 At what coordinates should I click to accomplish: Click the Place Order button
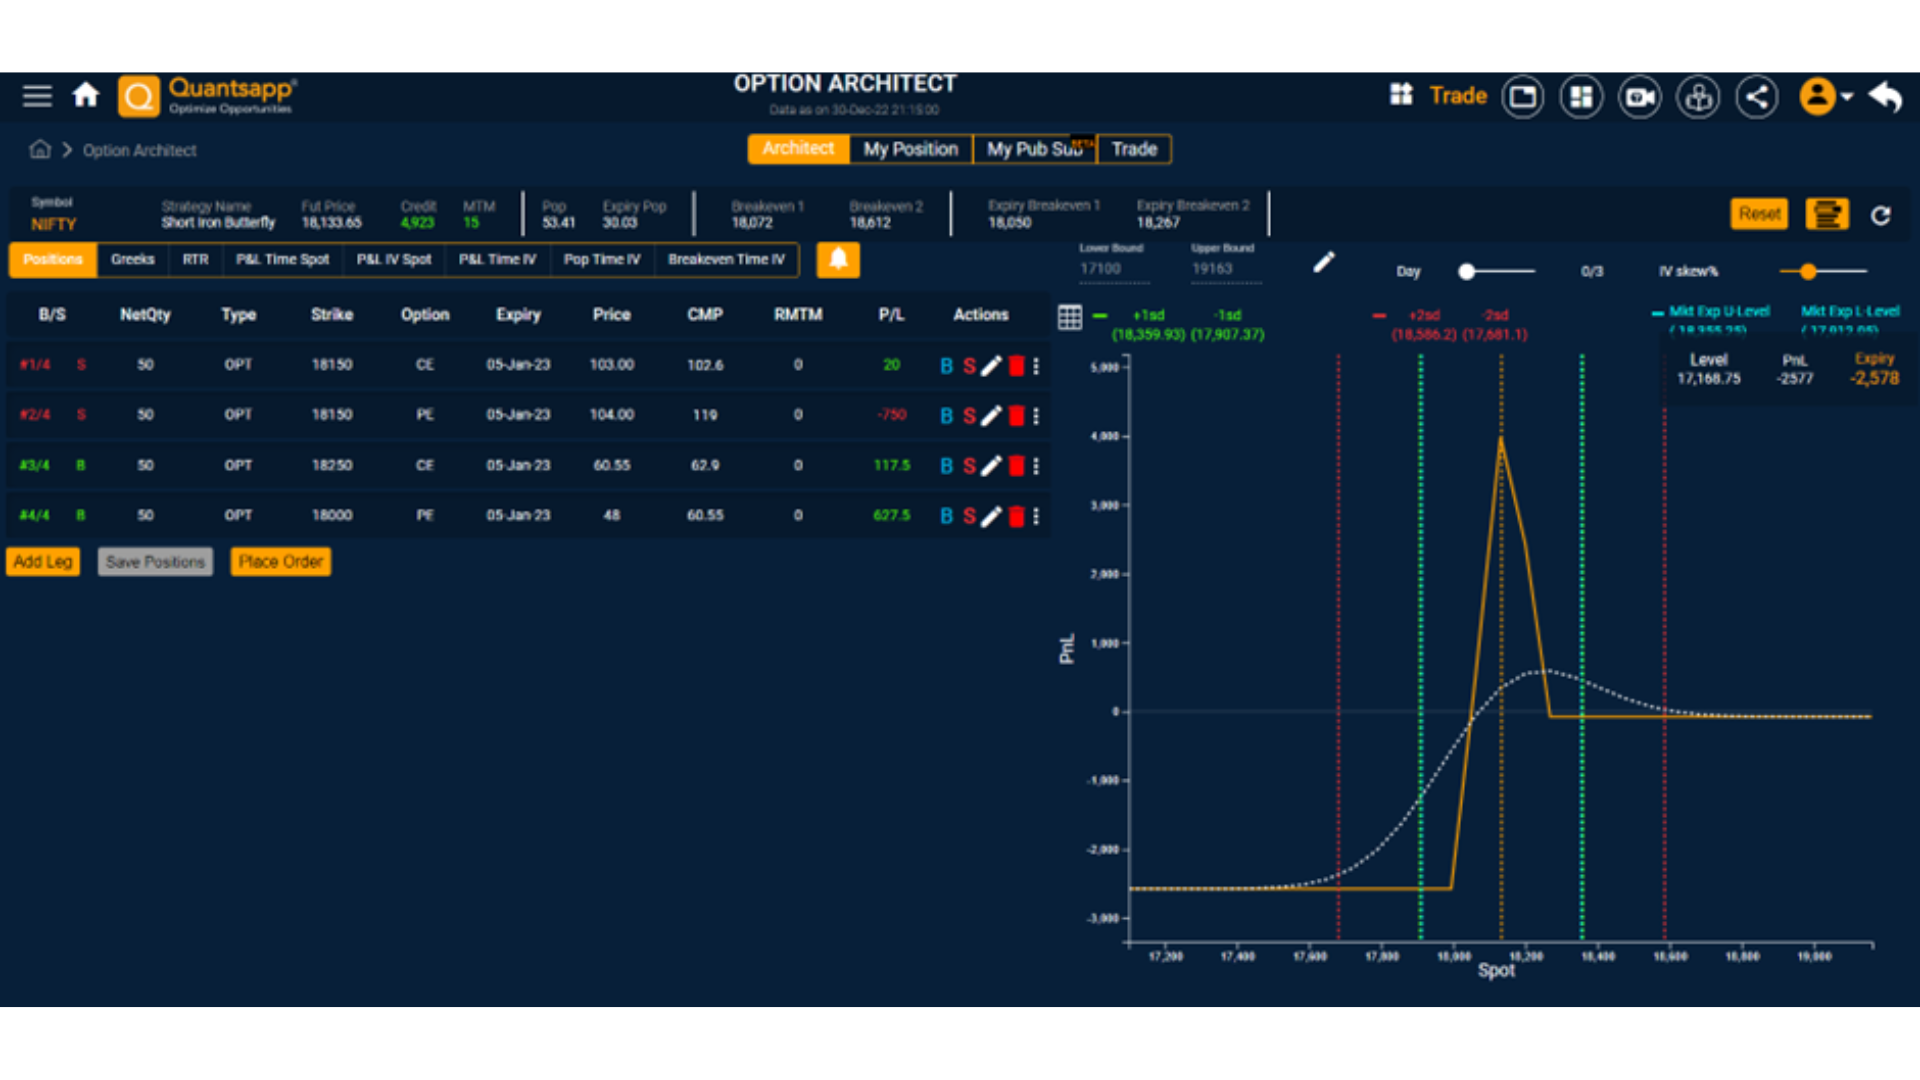point(280,562)
